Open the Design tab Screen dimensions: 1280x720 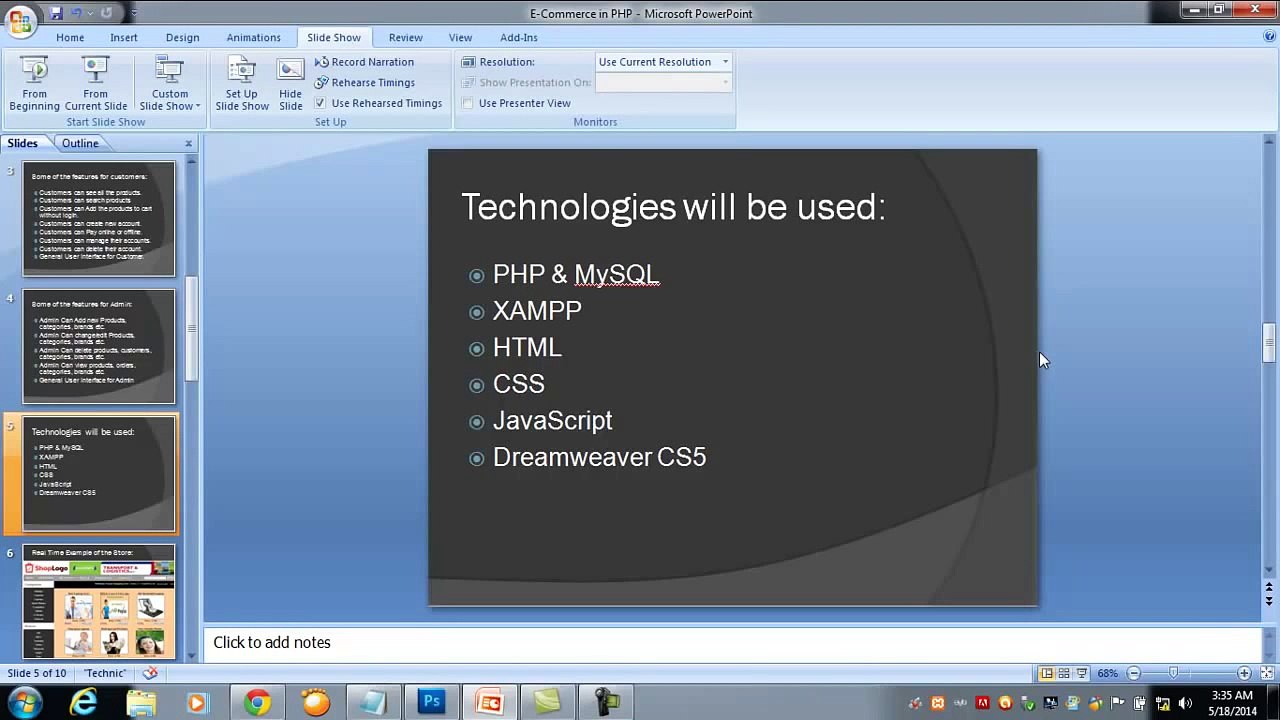coord(182,37)
